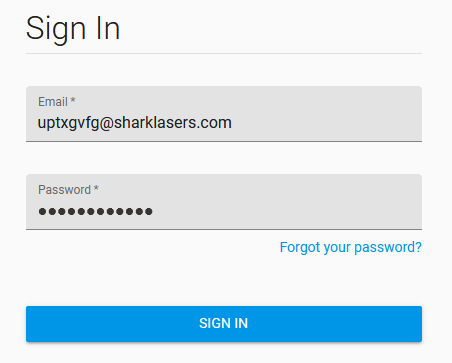This screenshot has width=452, height=363.
Task: Follow the password recovery link
Action: 351,247
